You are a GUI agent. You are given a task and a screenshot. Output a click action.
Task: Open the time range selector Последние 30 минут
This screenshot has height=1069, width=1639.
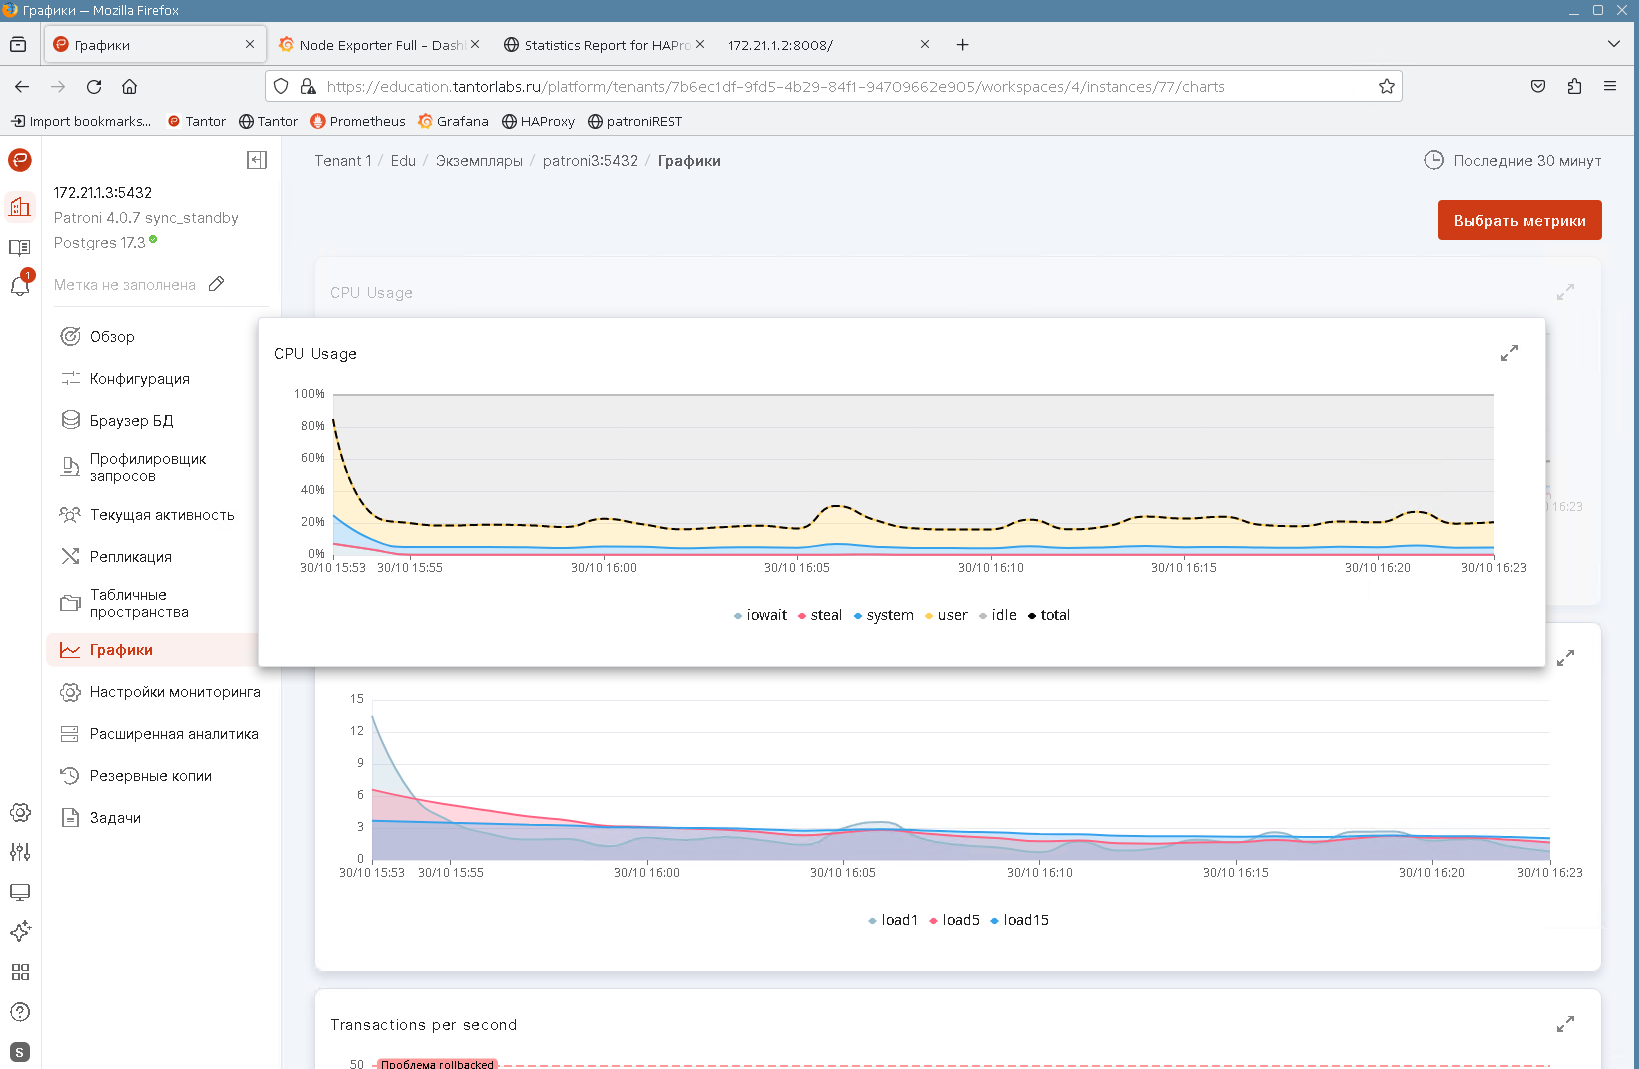pos(1513,161)
